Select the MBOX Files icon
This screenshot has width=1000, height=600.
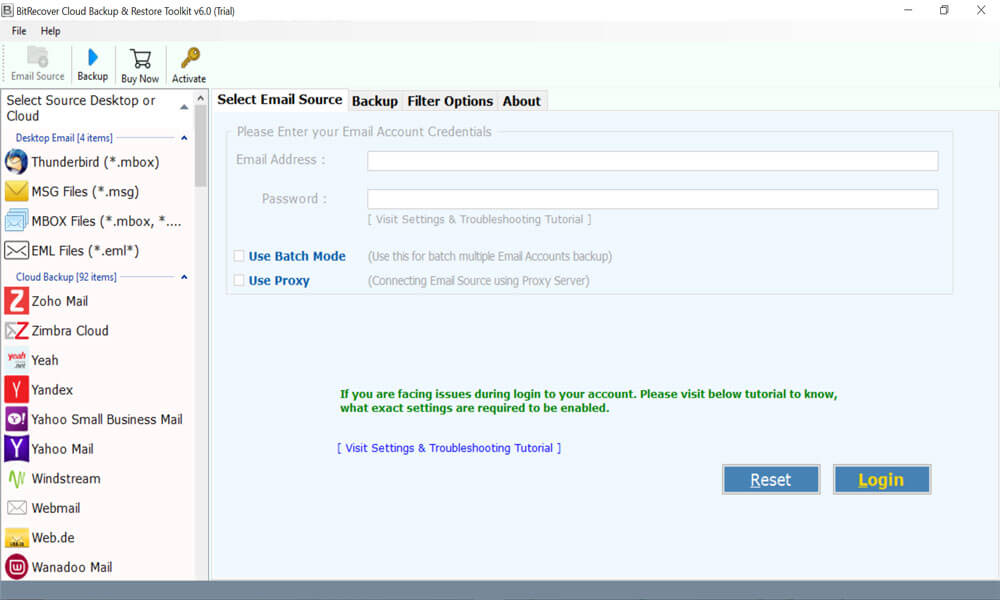16,221
